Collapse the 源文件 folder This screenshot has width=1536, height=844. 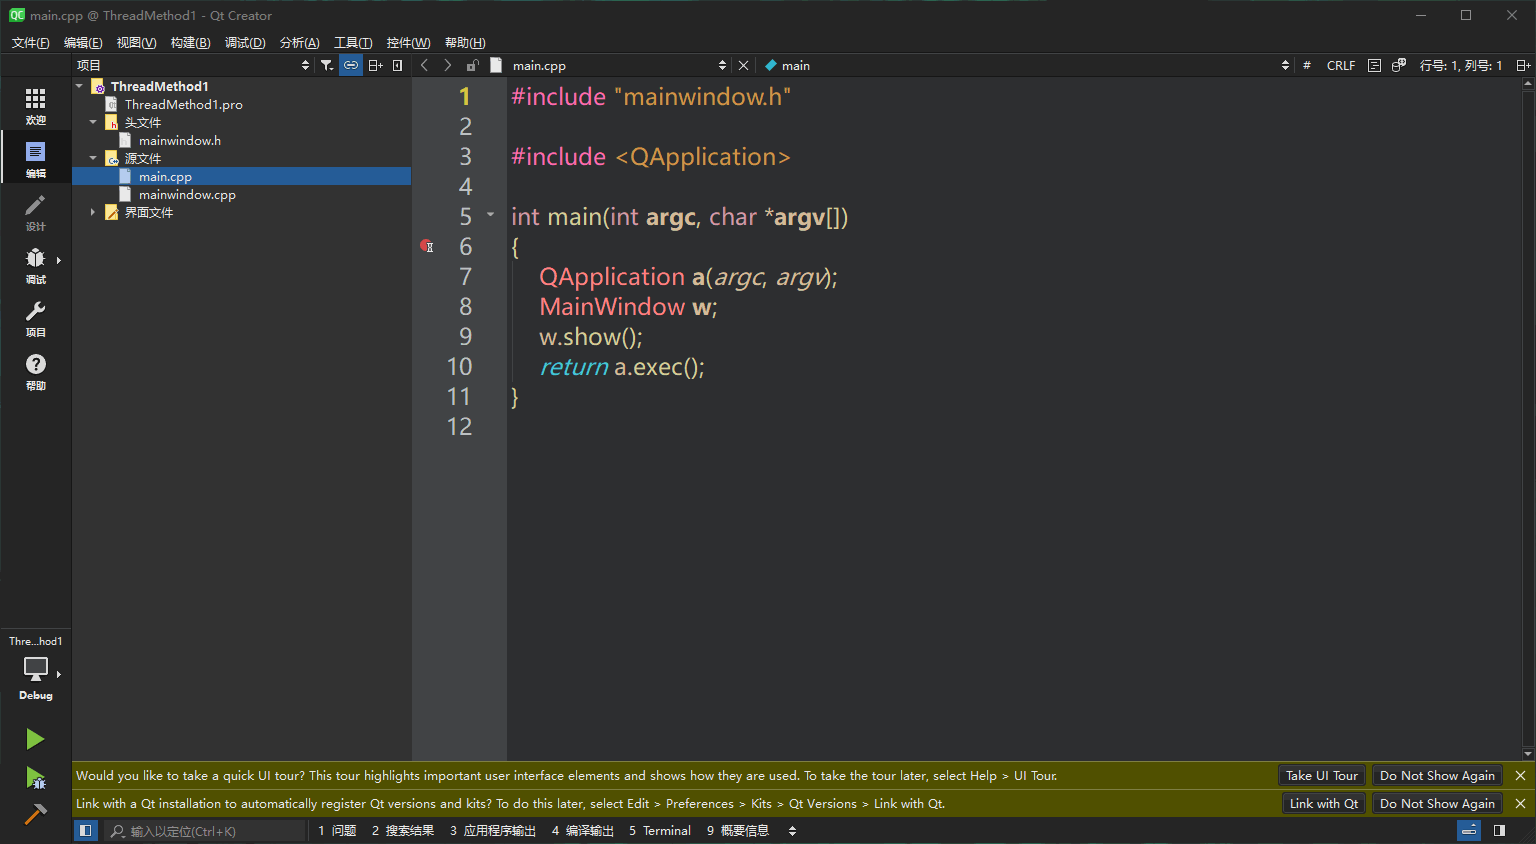click(92, 158)
